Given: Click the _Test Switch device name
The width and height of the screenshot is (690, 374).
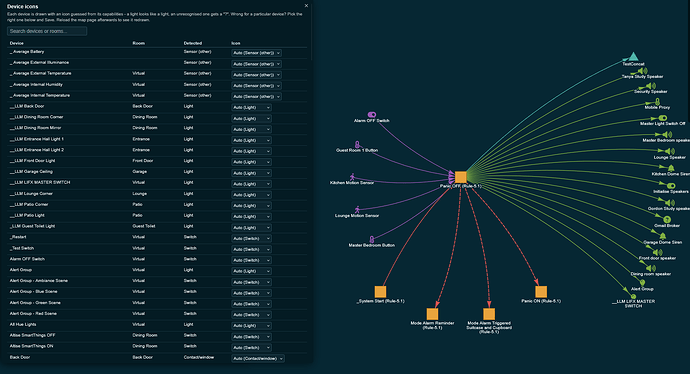Looking at the screenshot, I should click(x=22, y=248).
